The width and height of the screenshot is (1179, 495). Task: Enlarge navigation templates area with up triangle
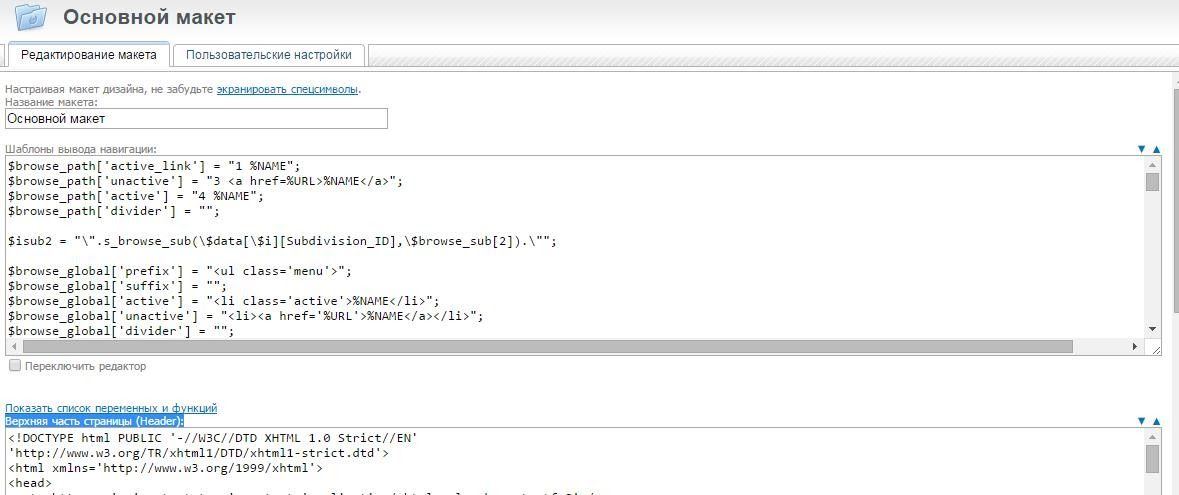[x=1157, y=150]
